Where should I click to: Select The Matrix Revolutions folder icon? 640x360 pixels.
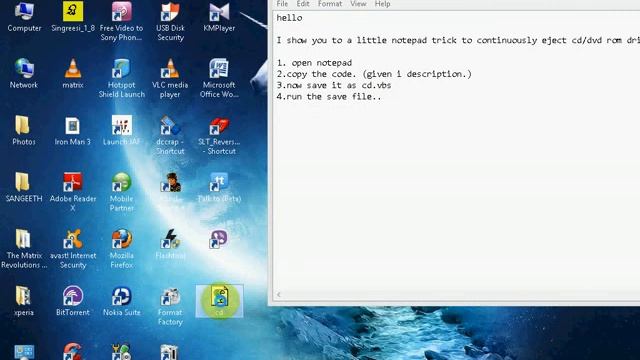click(x=24, y=249)
